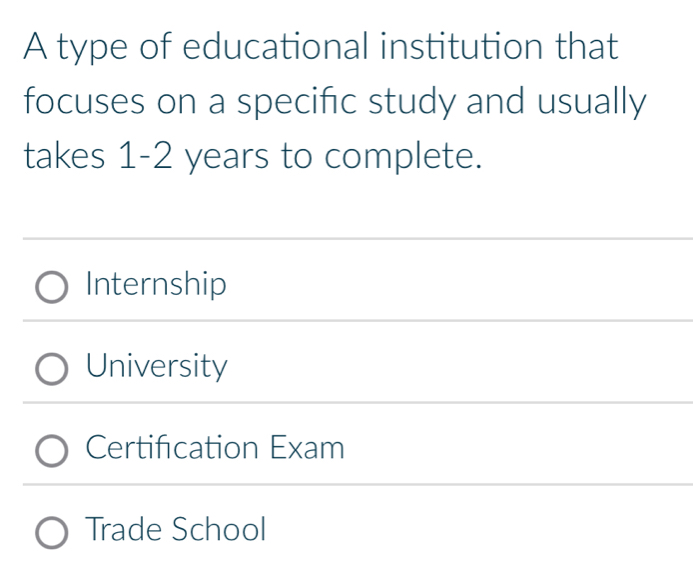Click the question line starting 'A type of'
693x573 pixels.
322,46
